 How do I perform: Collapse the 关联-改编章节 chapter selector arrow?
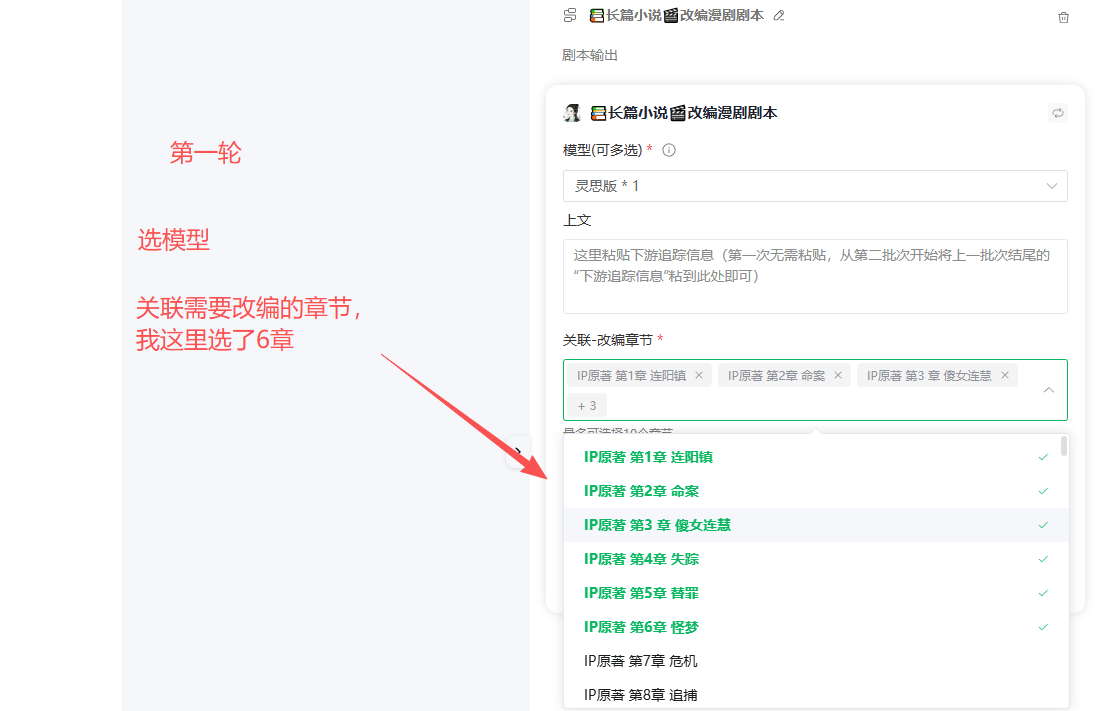click(1048, 390)
